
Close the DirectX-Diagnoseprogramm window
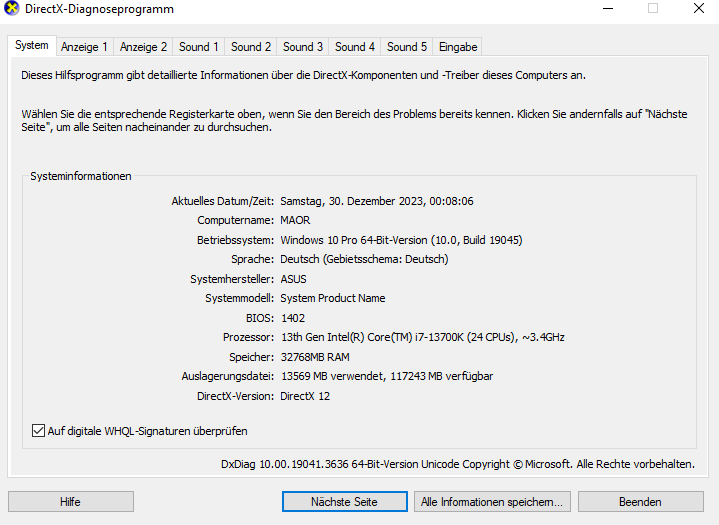point(699,9)
